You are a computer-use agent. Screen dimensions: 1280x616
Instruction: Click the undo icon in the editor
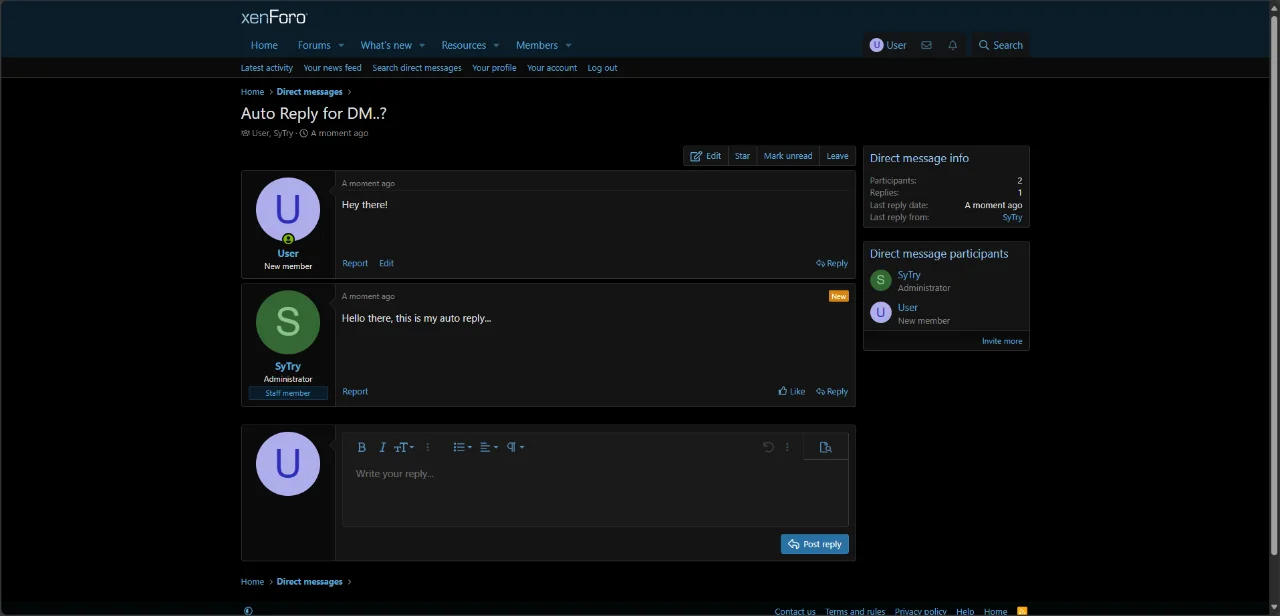click(768, 447)
